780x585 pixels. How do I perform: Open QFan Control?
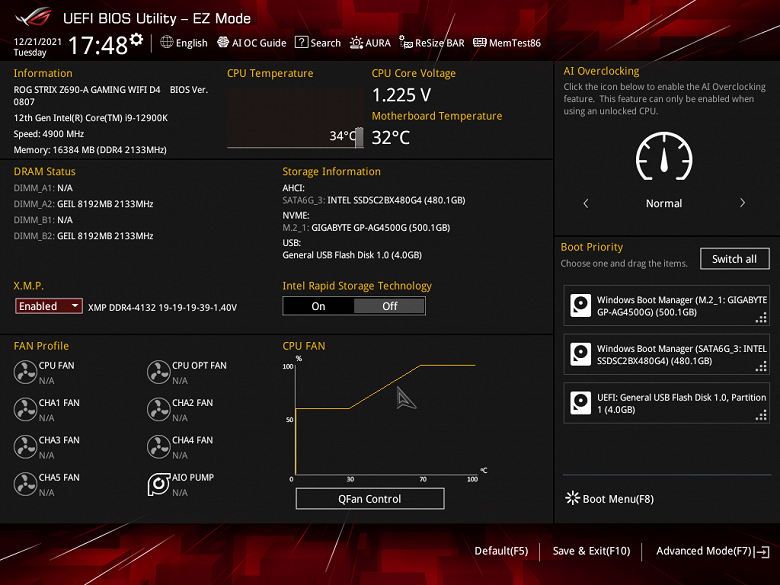pyautogui.click(x=370, y=498)
